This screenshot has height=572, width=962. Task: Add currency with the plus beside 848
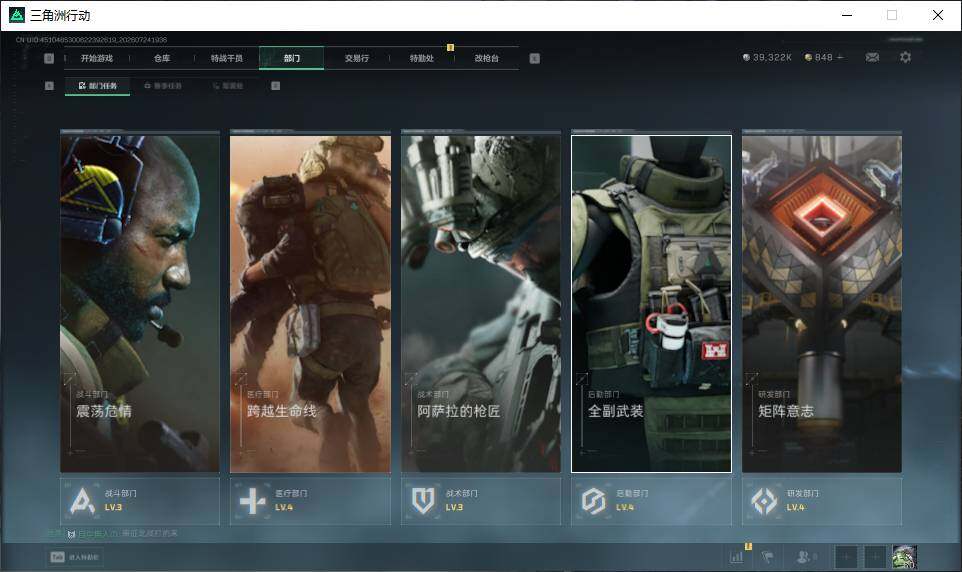click(840, 57)
